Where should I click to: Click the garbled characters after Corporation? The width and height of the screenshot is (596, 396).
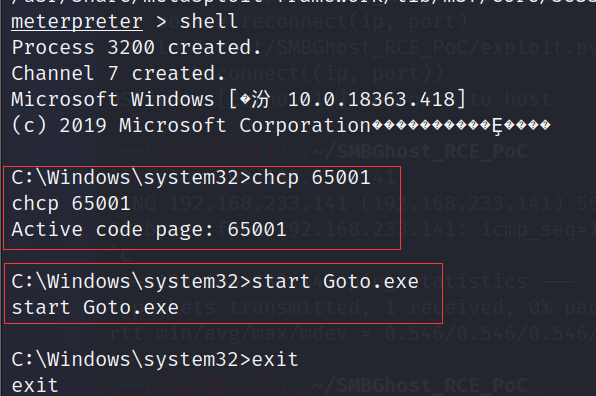pos(461,125)
